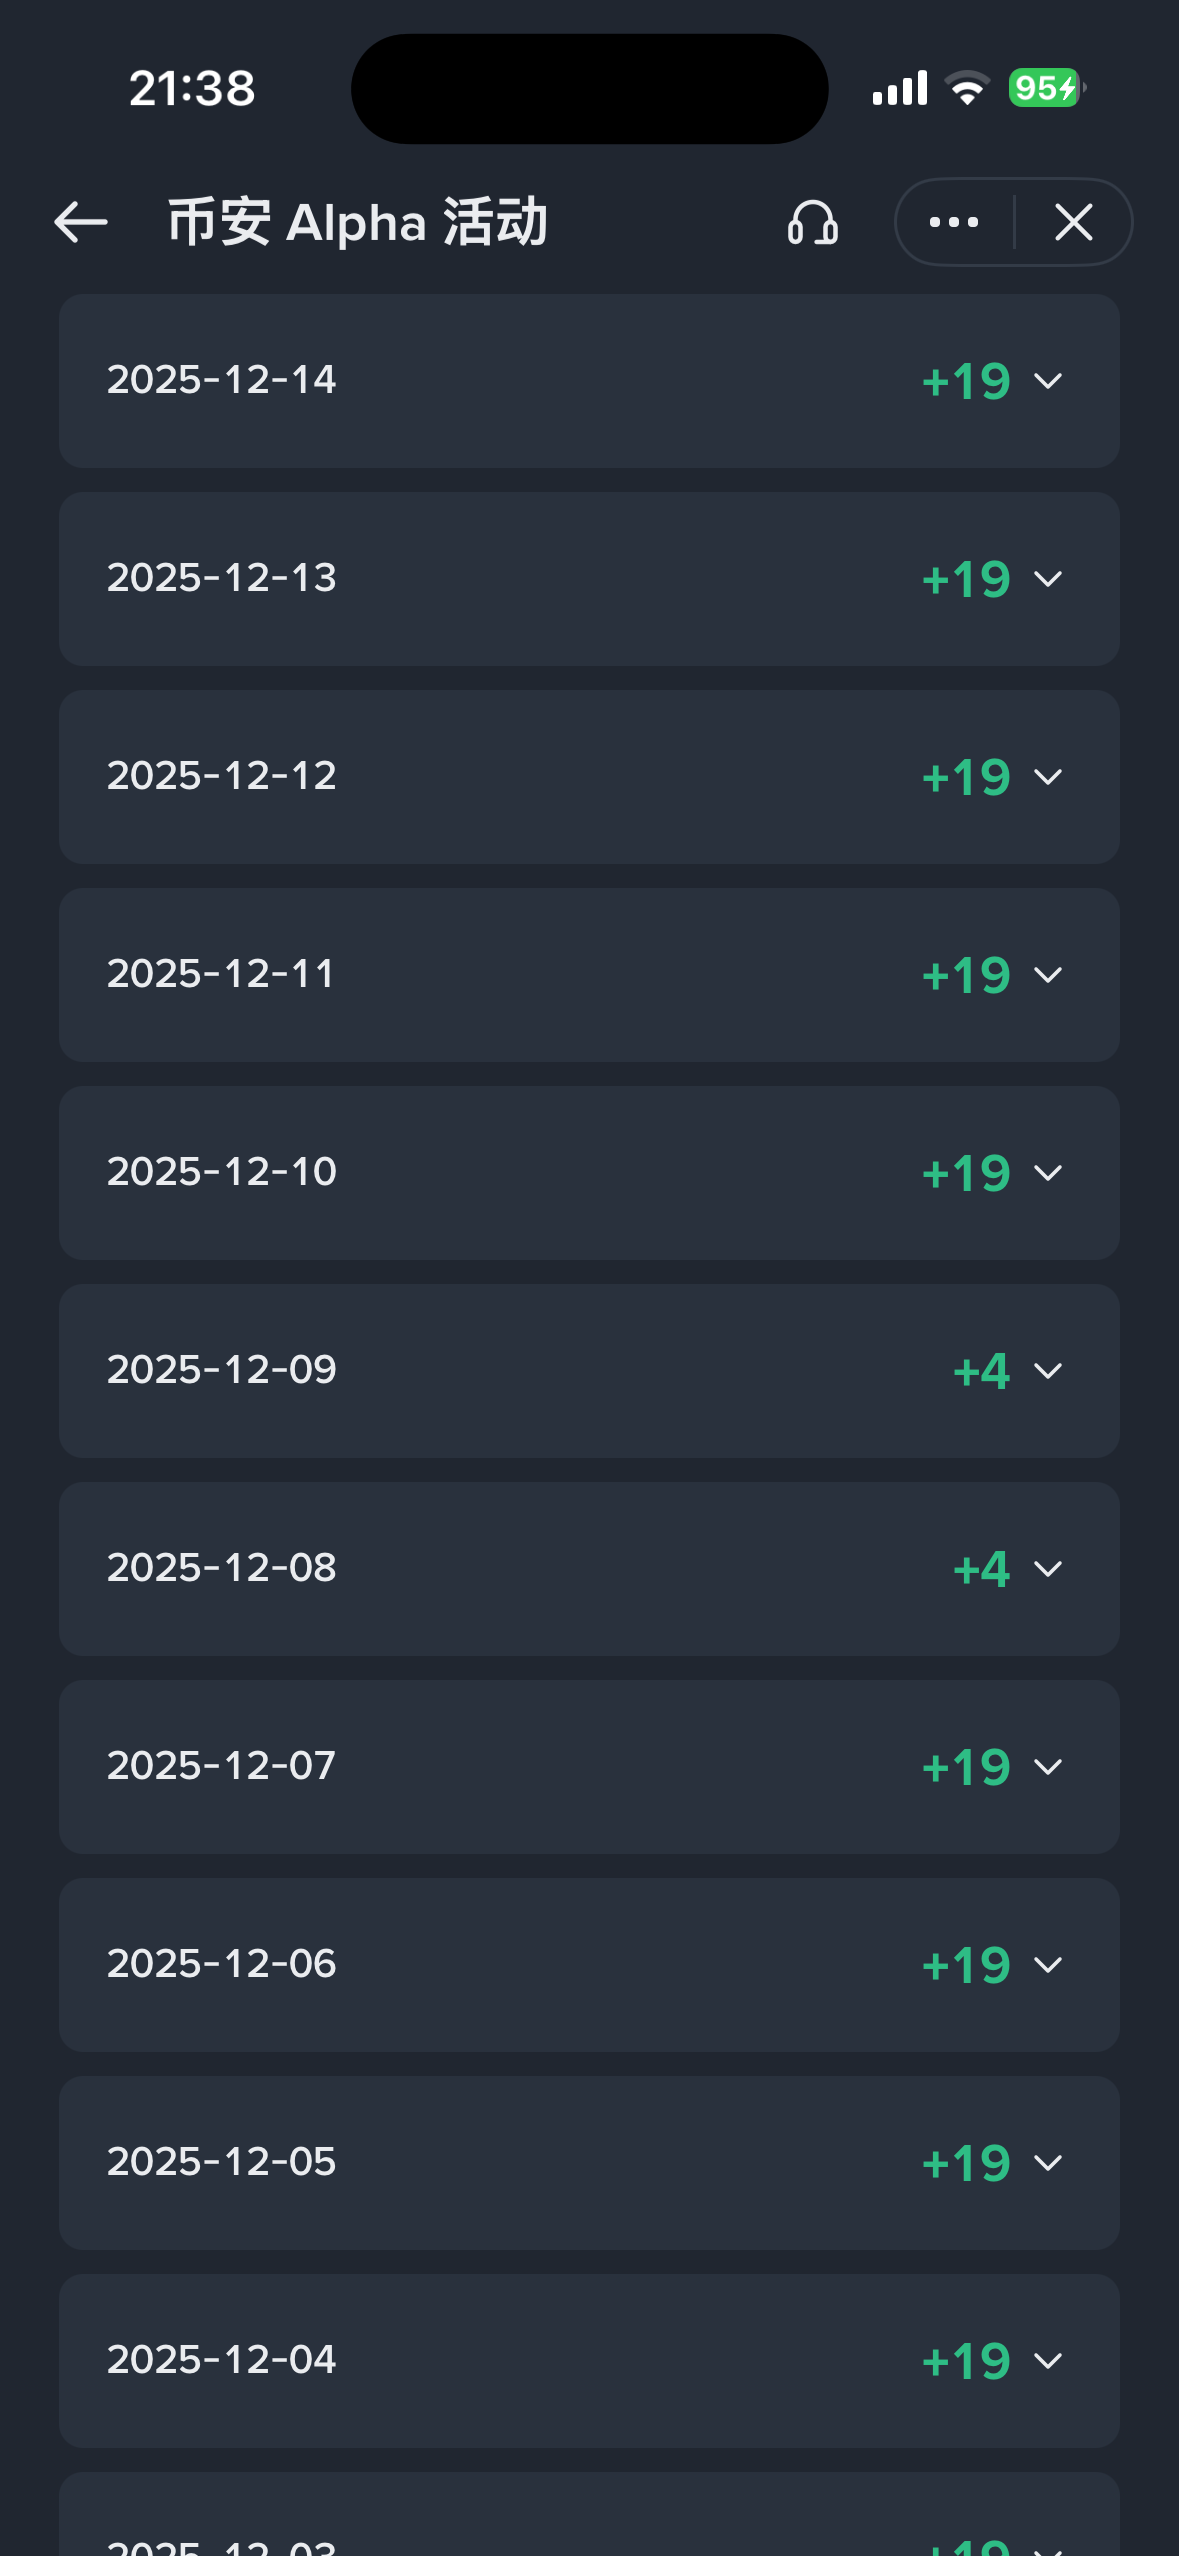Tap +4 points on 2025-12-09

tap(981, 1371)
